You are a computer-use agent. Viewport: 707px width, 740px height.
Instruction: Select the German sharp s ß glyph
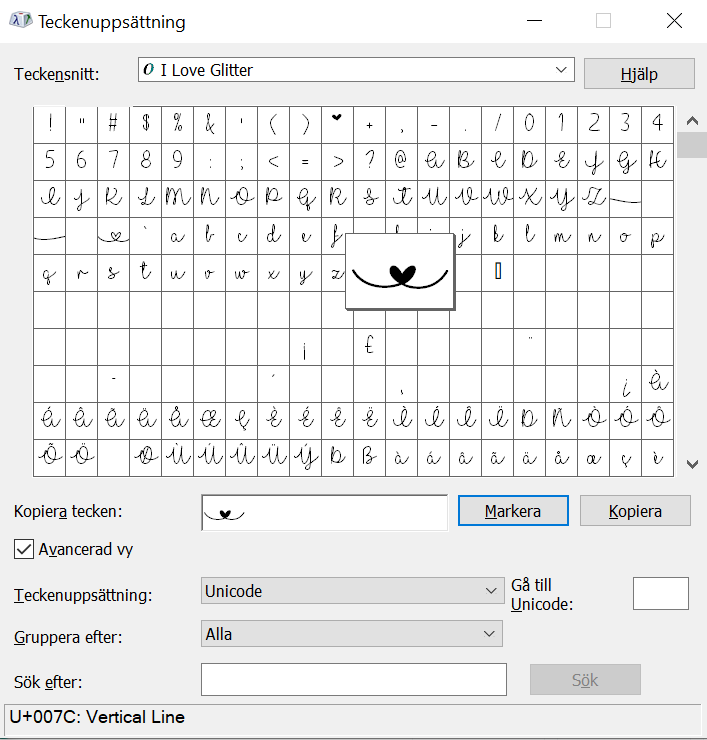[x=369, y=458]
